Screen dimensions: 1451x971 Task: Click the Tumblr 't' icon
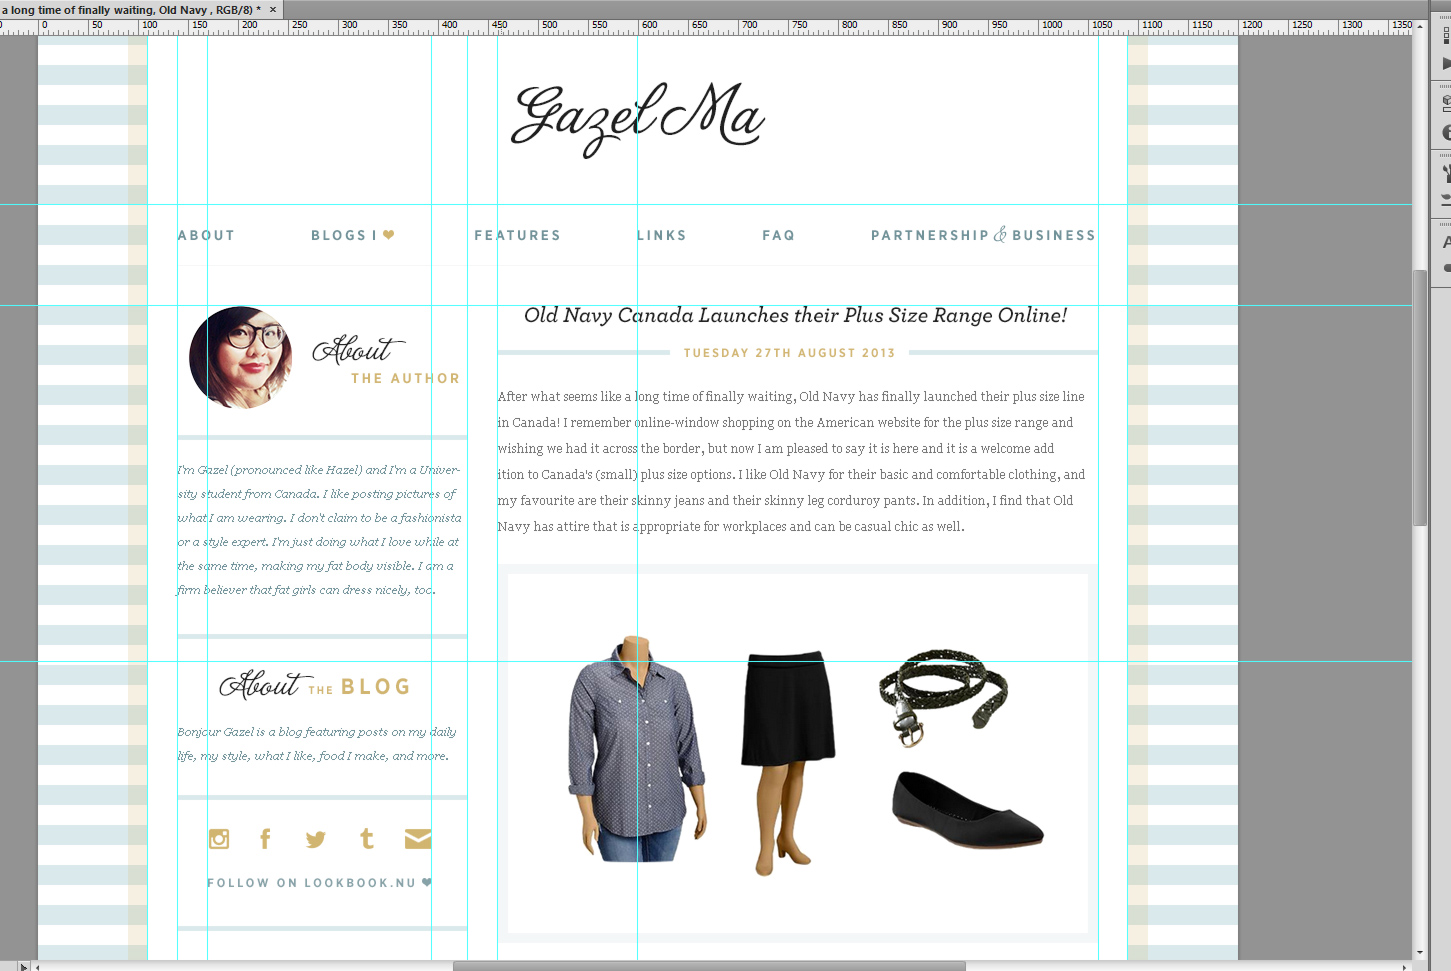[x=367, y=839]
